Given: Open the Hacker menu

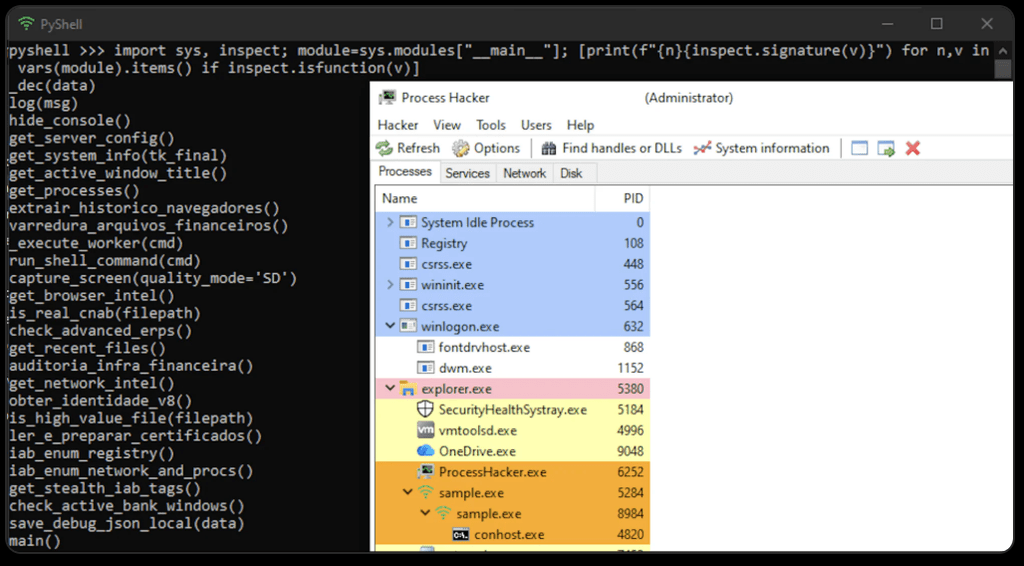Looking at the screenshot, I should click(x=398, y=125).
